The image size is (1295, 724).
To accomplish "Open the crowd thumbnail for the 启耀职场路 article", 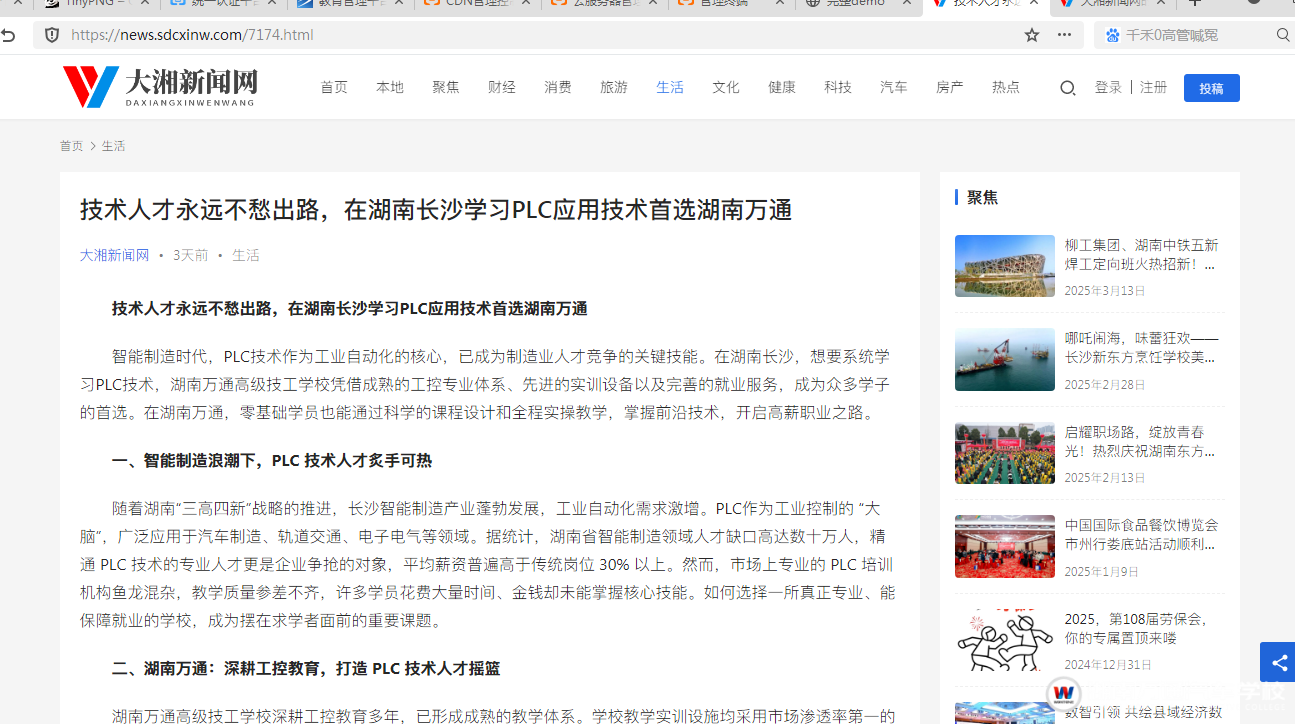I will click(1004, 453).
